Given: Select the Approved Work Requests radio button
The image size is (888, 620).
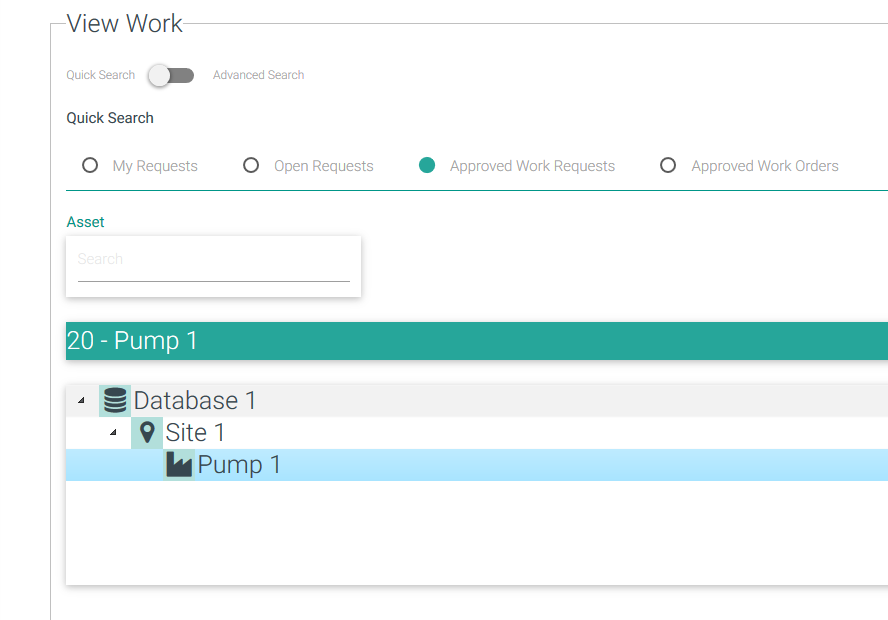Looking at the screenshot, I should [x=427, y=166].
